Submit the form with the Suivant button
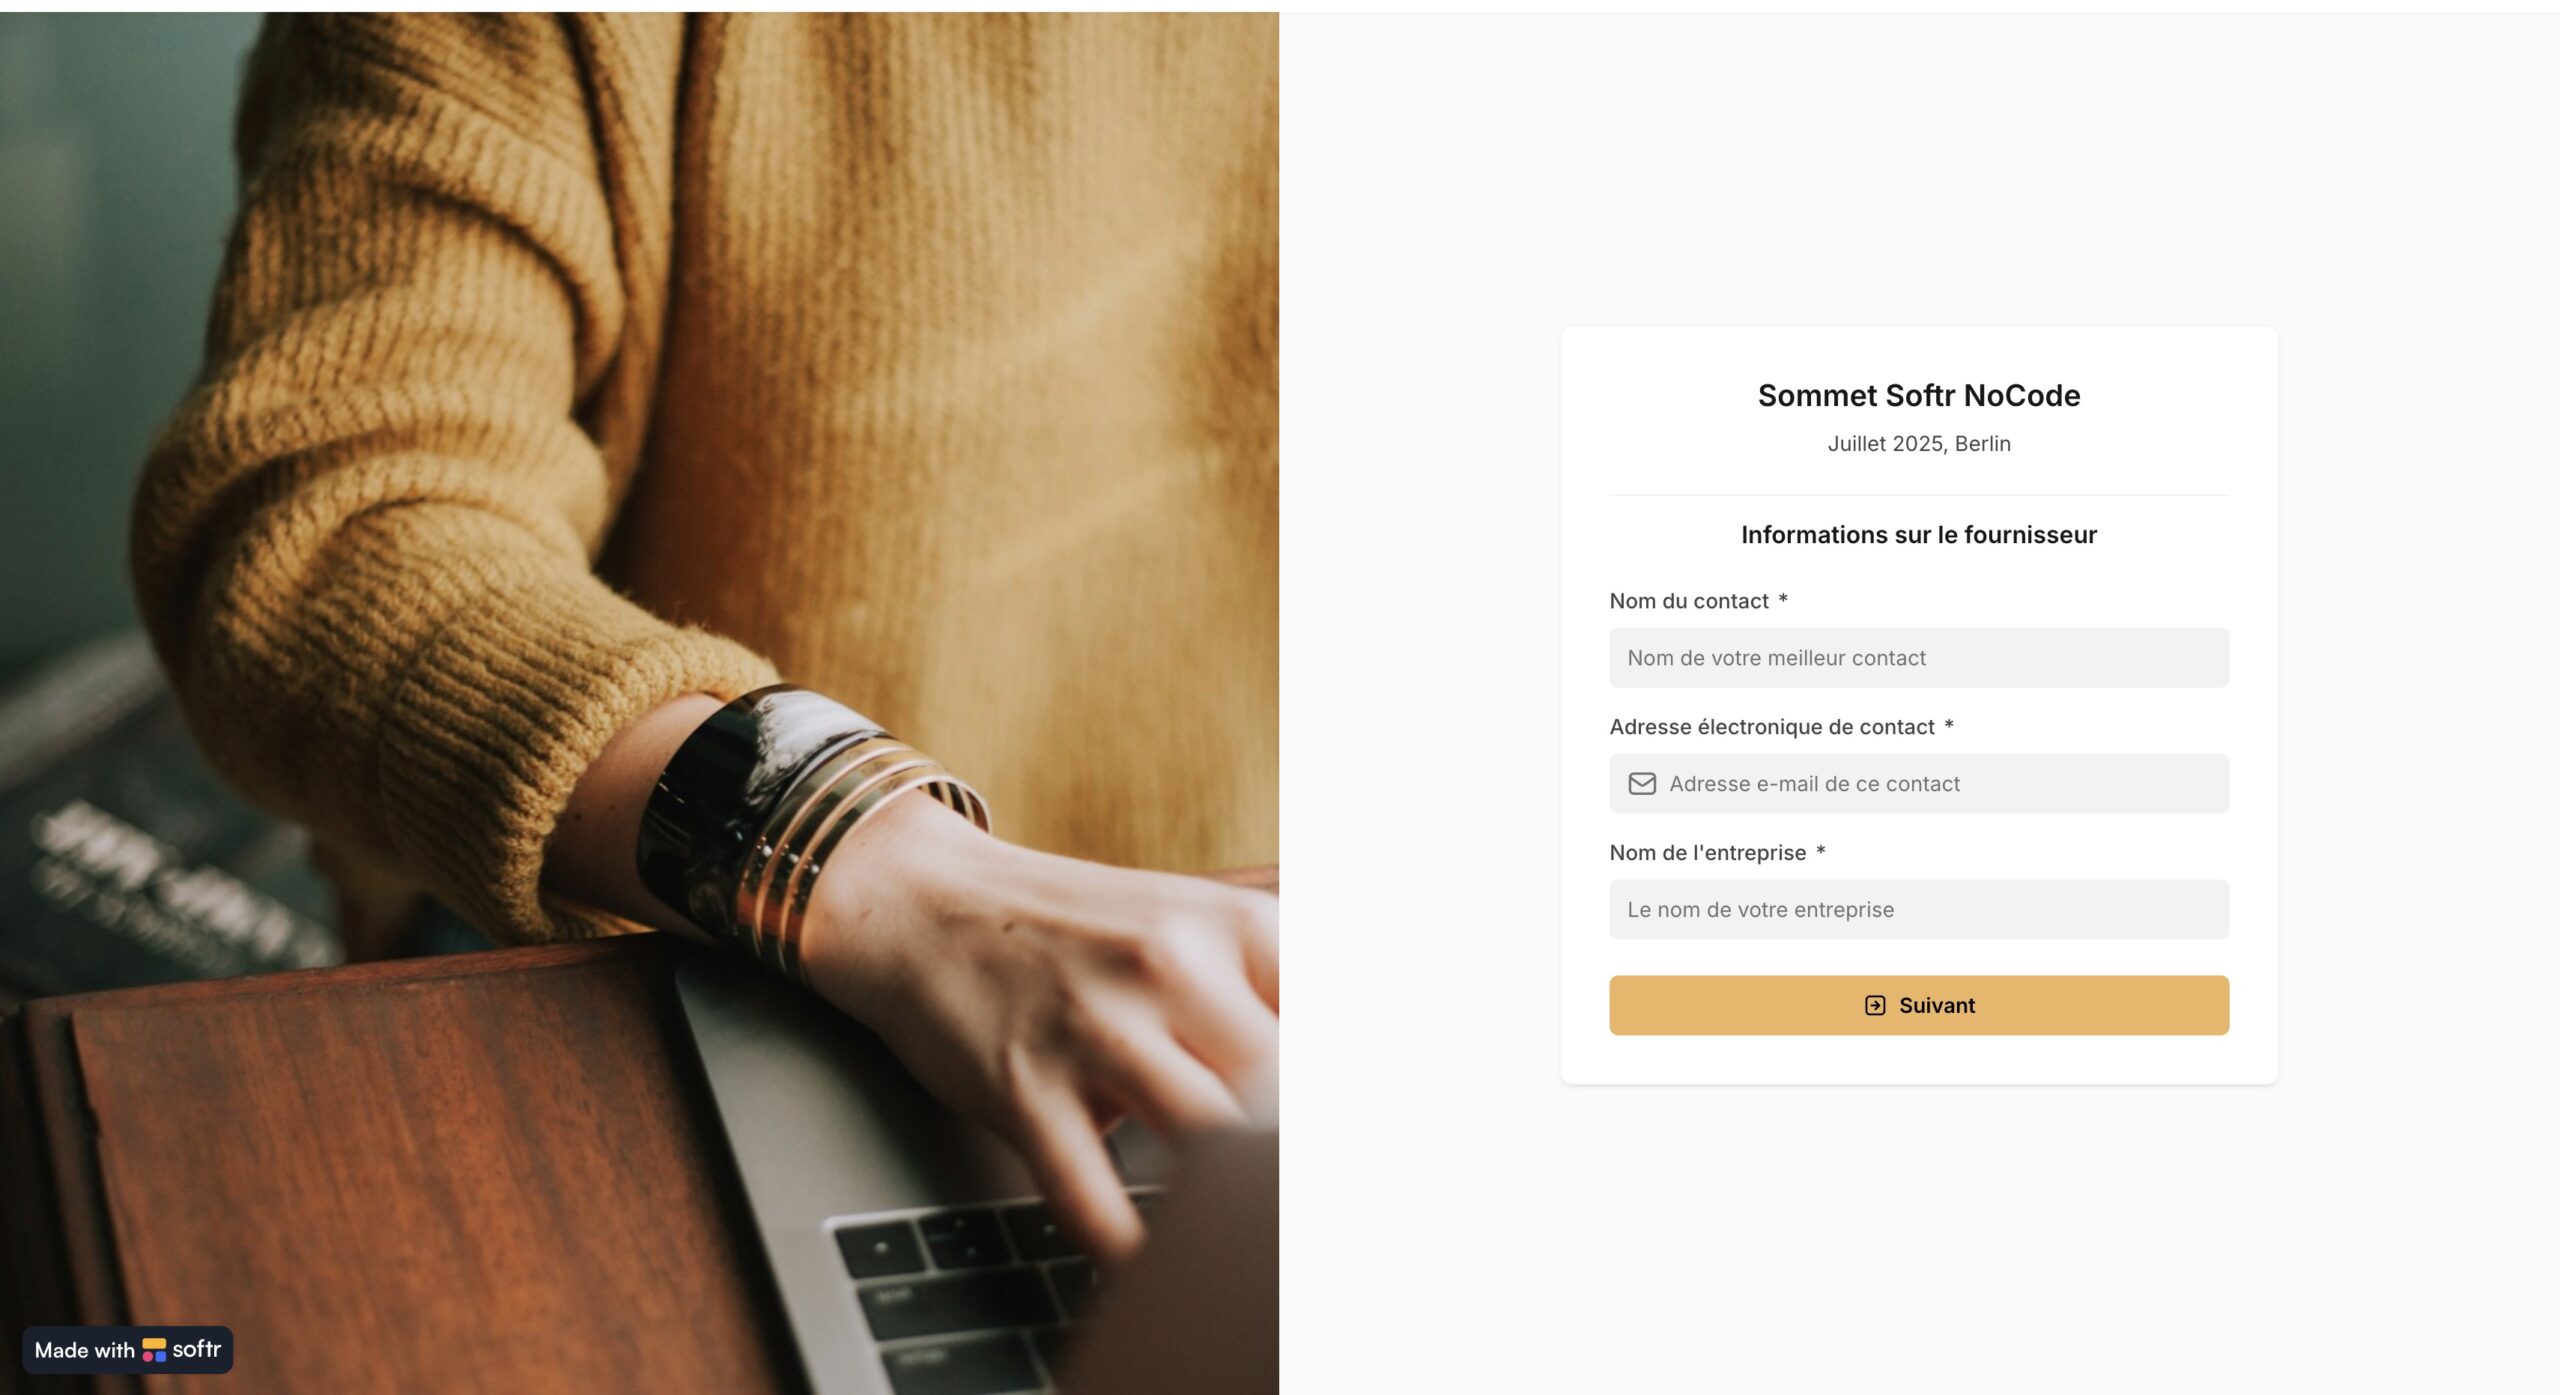 point(1919,1005)
